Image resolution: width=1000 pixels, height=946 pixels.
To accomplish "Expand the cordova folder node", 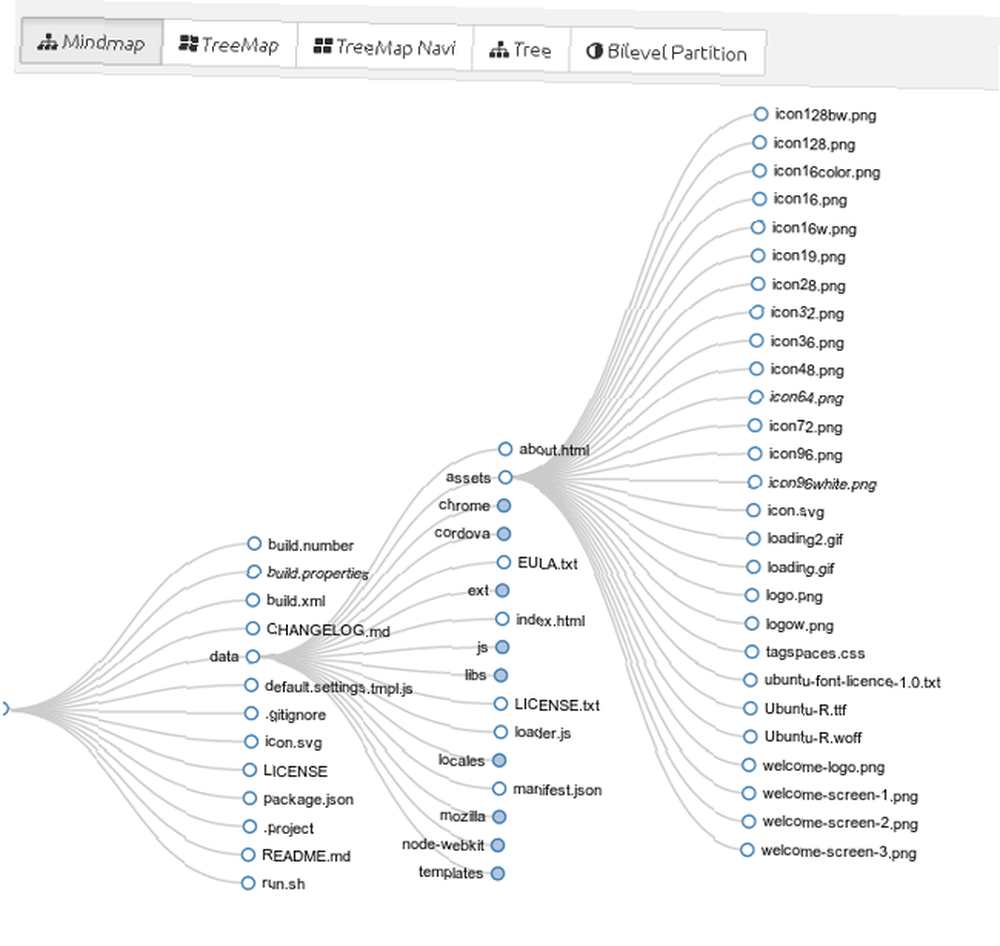I will coord(504,534).
